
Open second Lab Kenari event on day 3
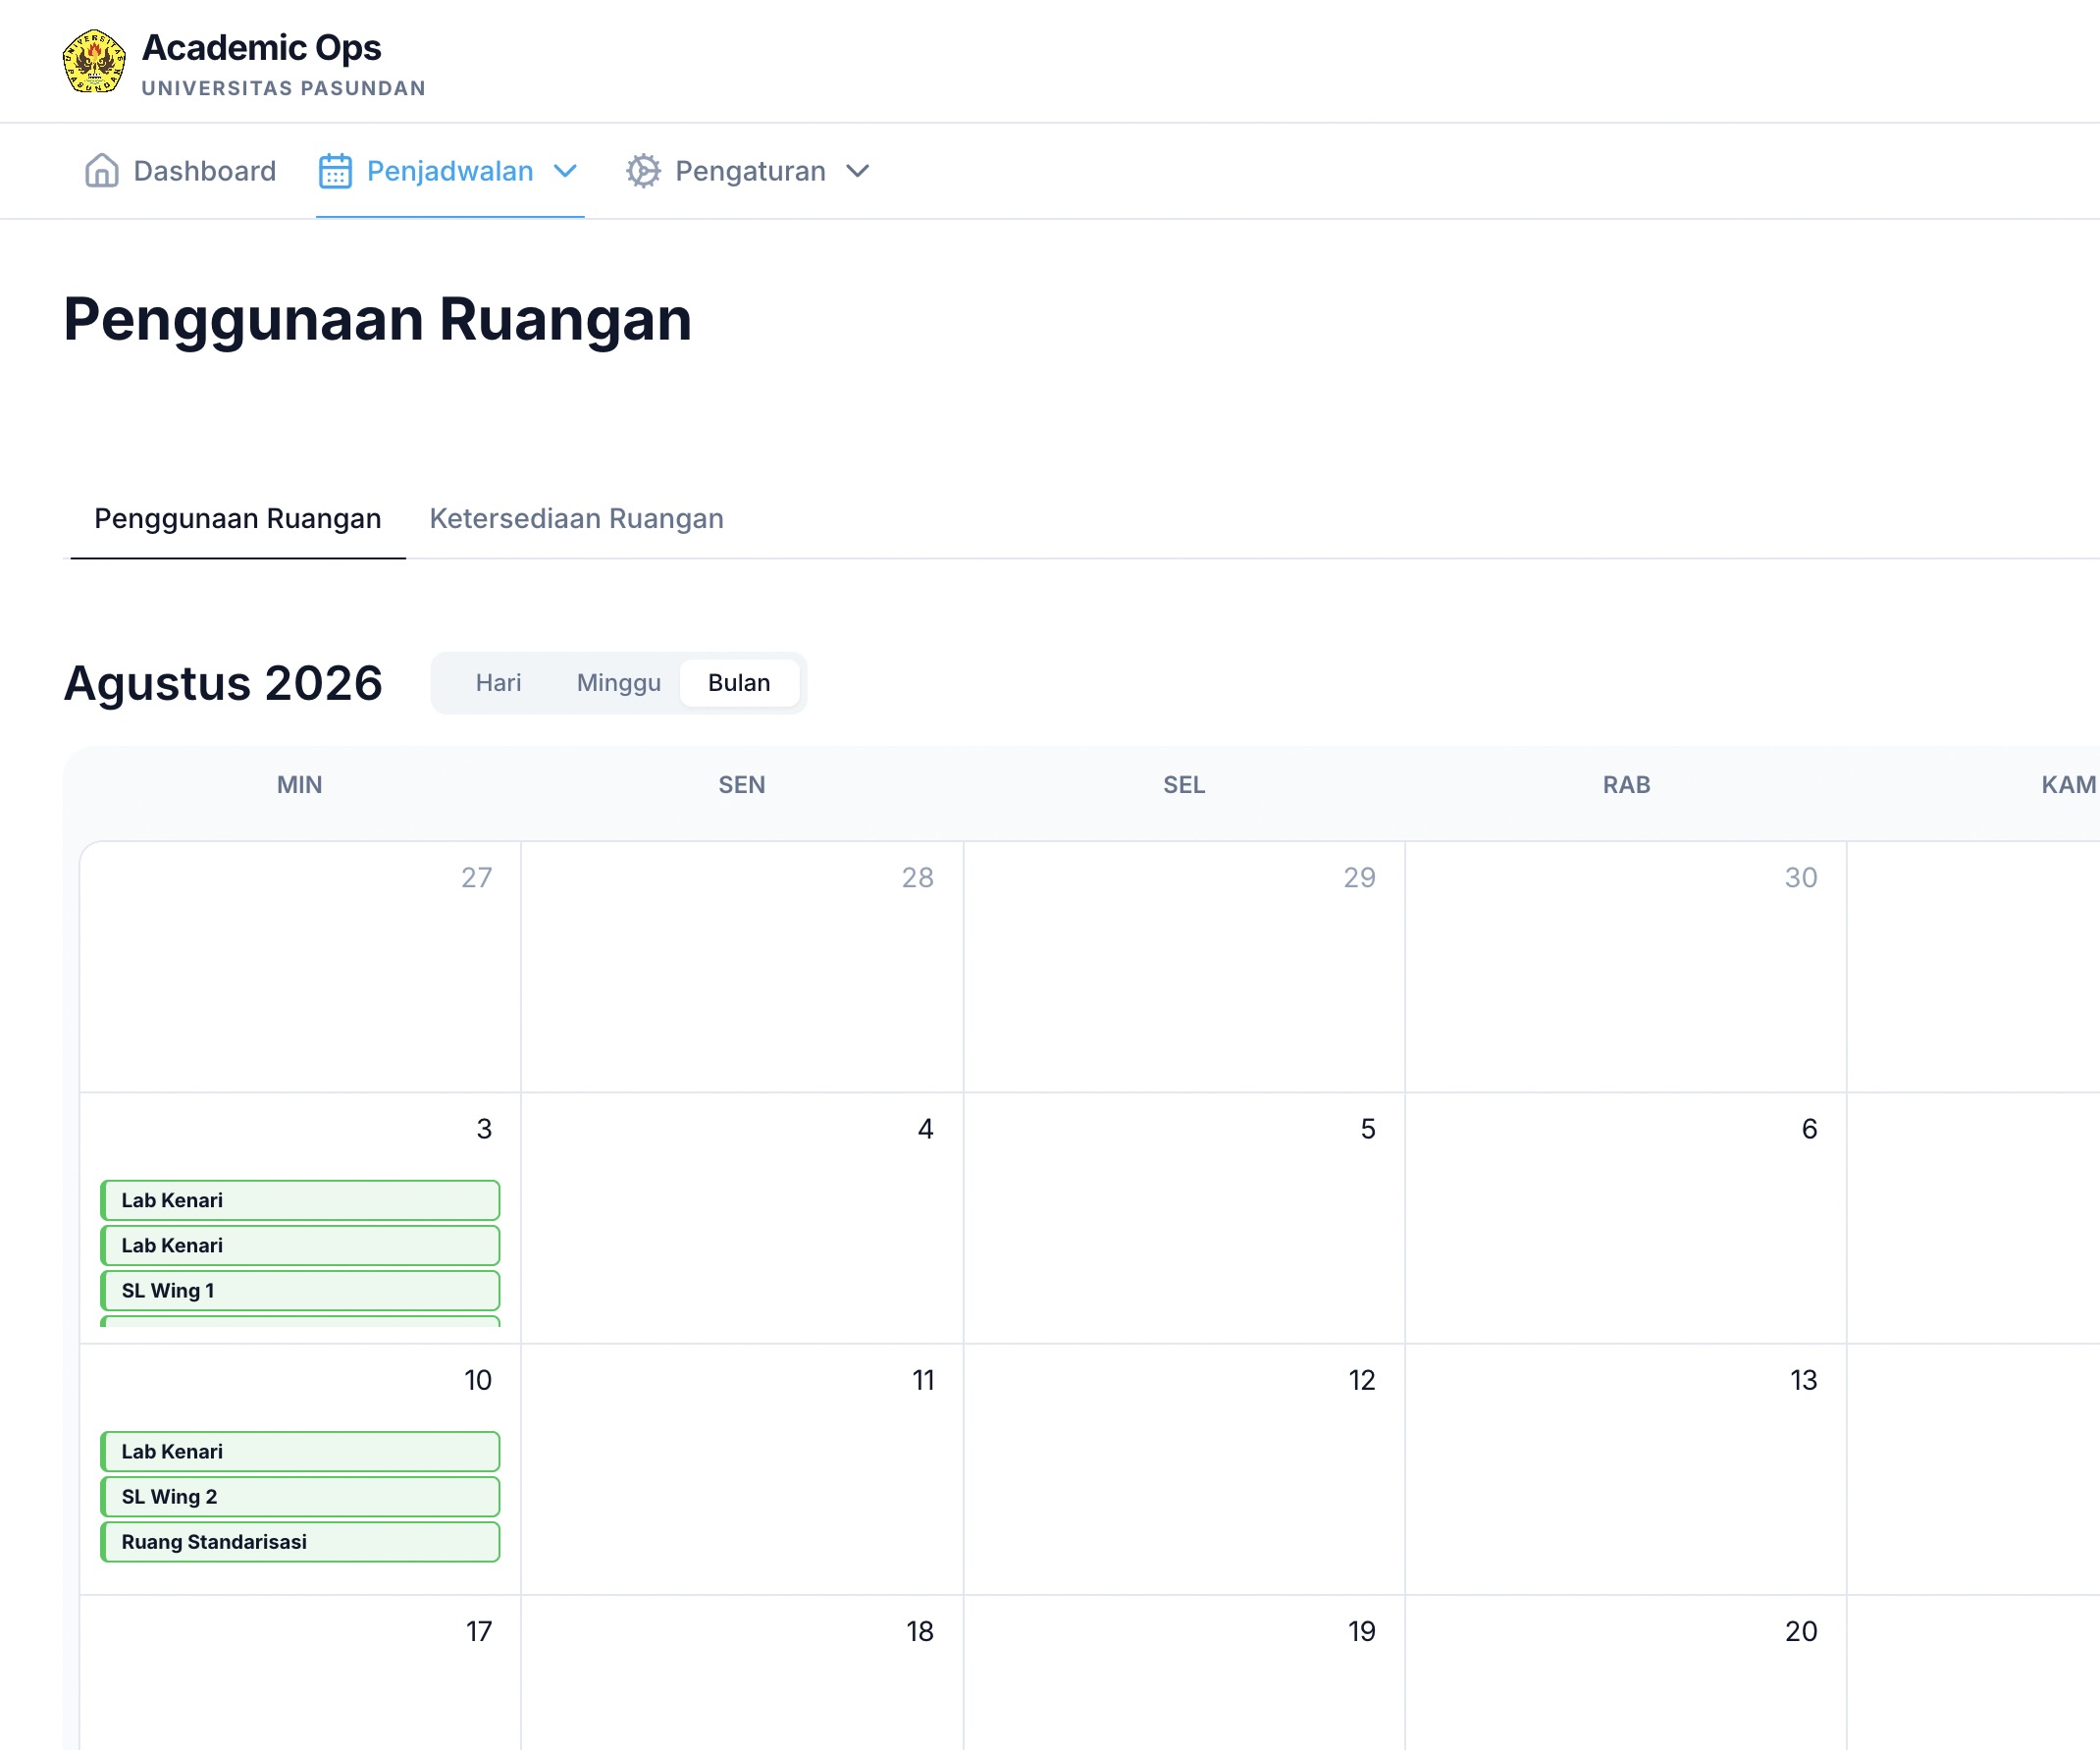300,1245
